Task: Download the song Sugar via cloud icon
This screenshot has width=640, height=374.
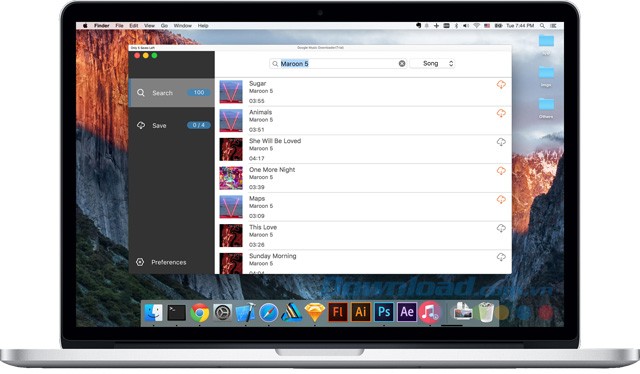Action: coord(501,85)
